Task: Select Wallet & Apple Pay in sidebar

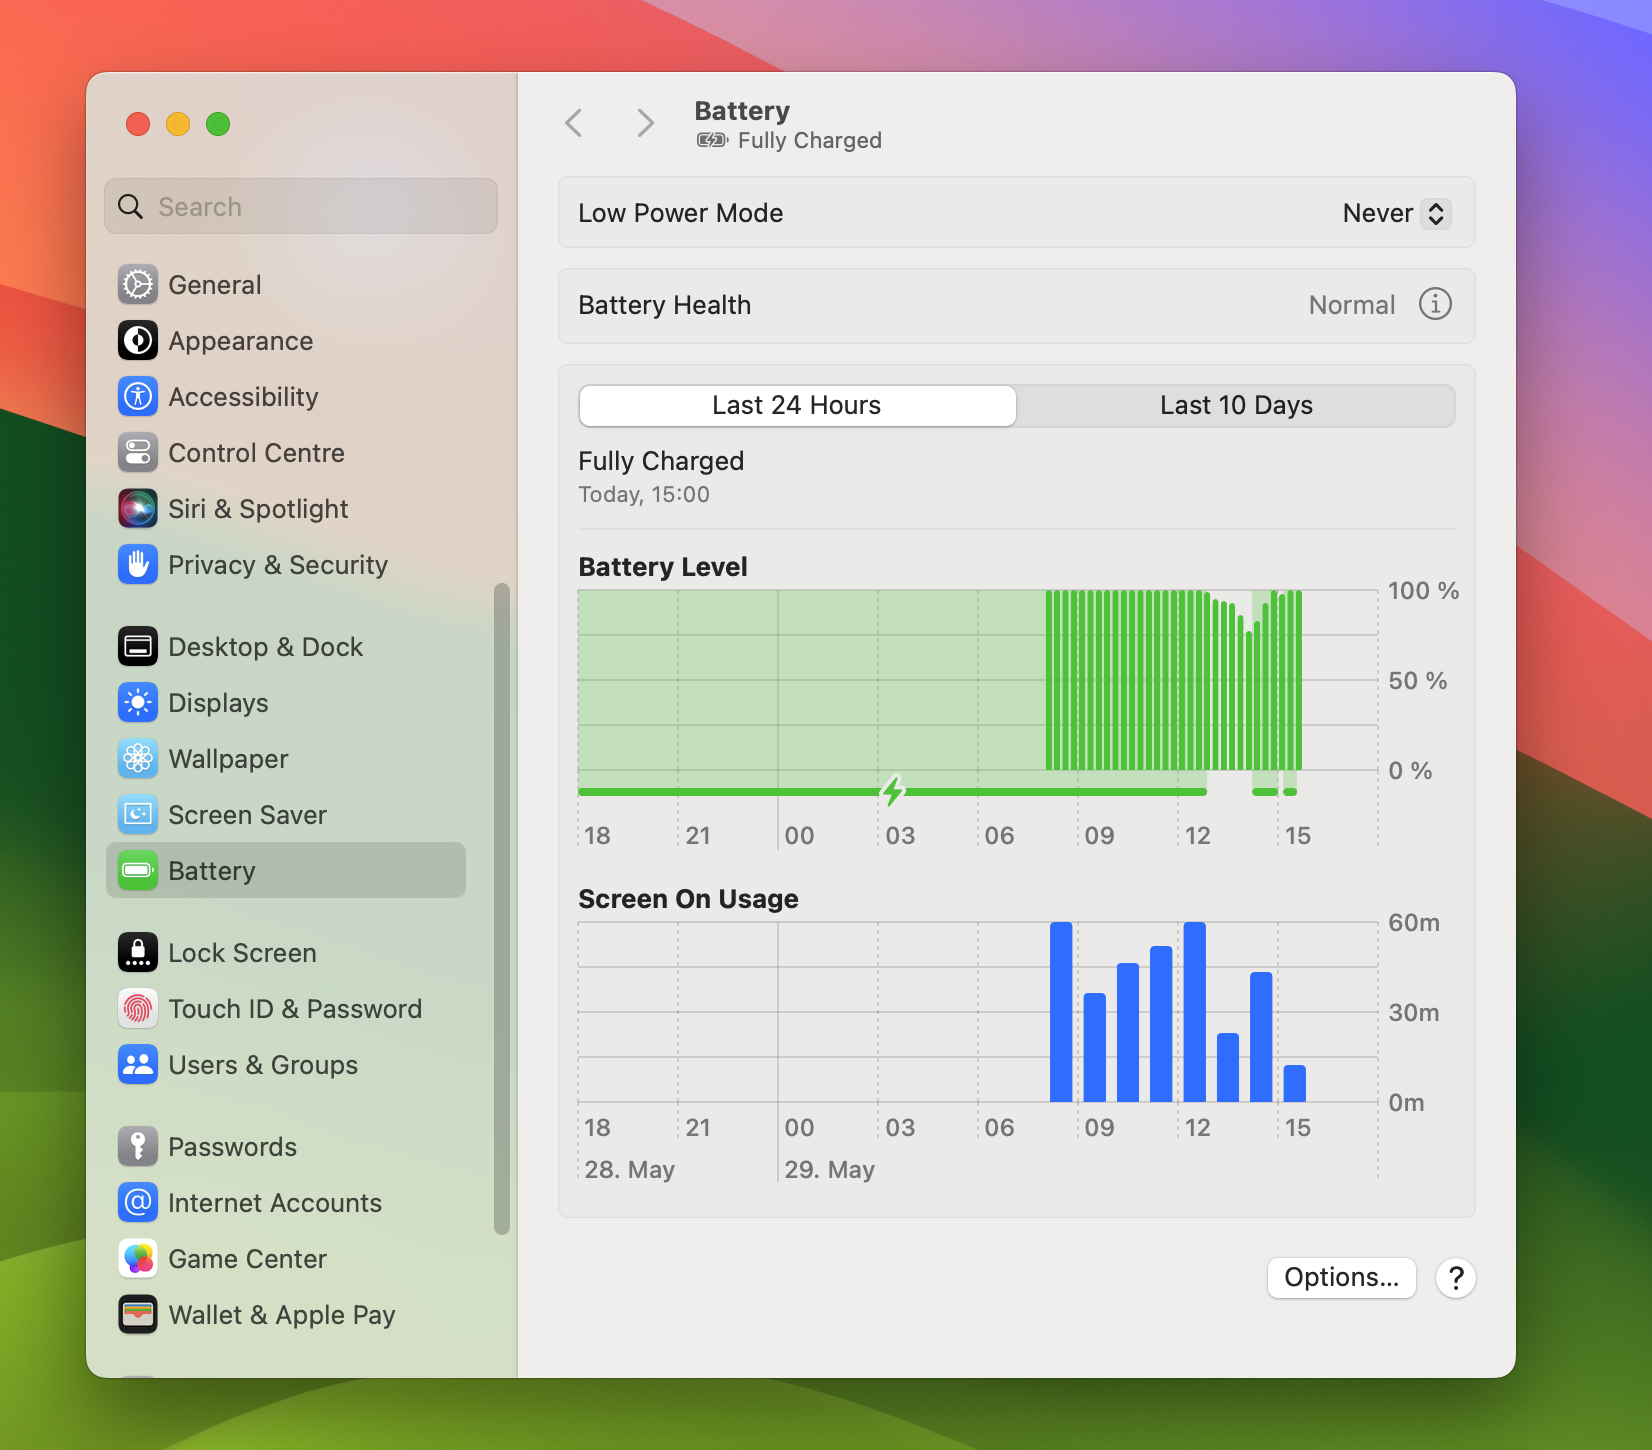Action: click(x=281, y=1315)
